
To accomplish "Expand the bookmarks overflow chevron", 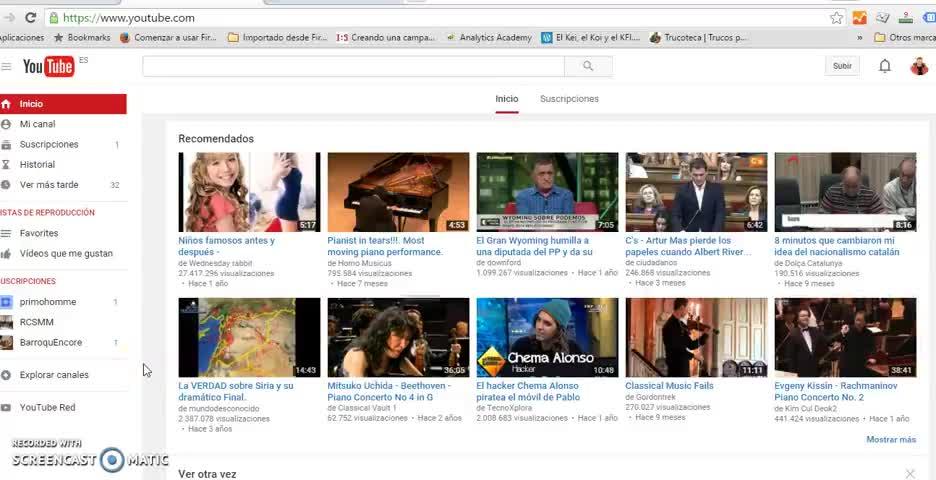I will click(860, 37).
